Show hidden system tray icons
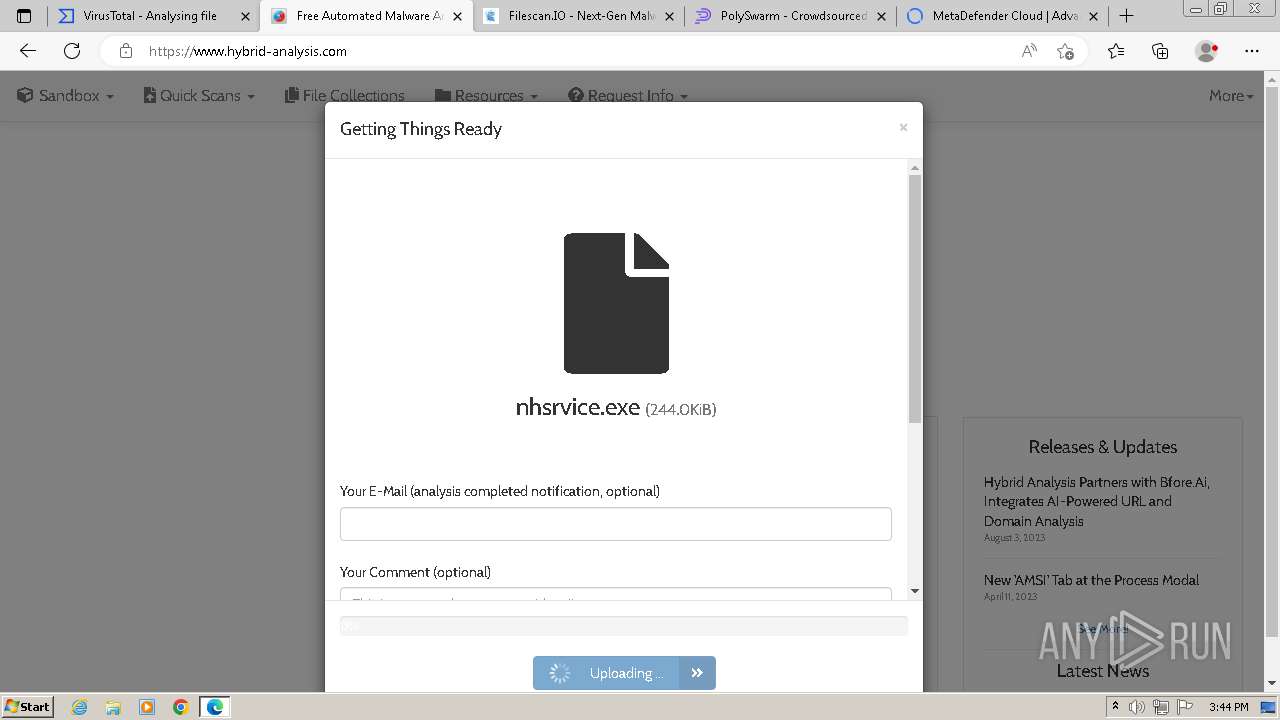Viewport: 1280px width, 720px height. [1116, 707]
